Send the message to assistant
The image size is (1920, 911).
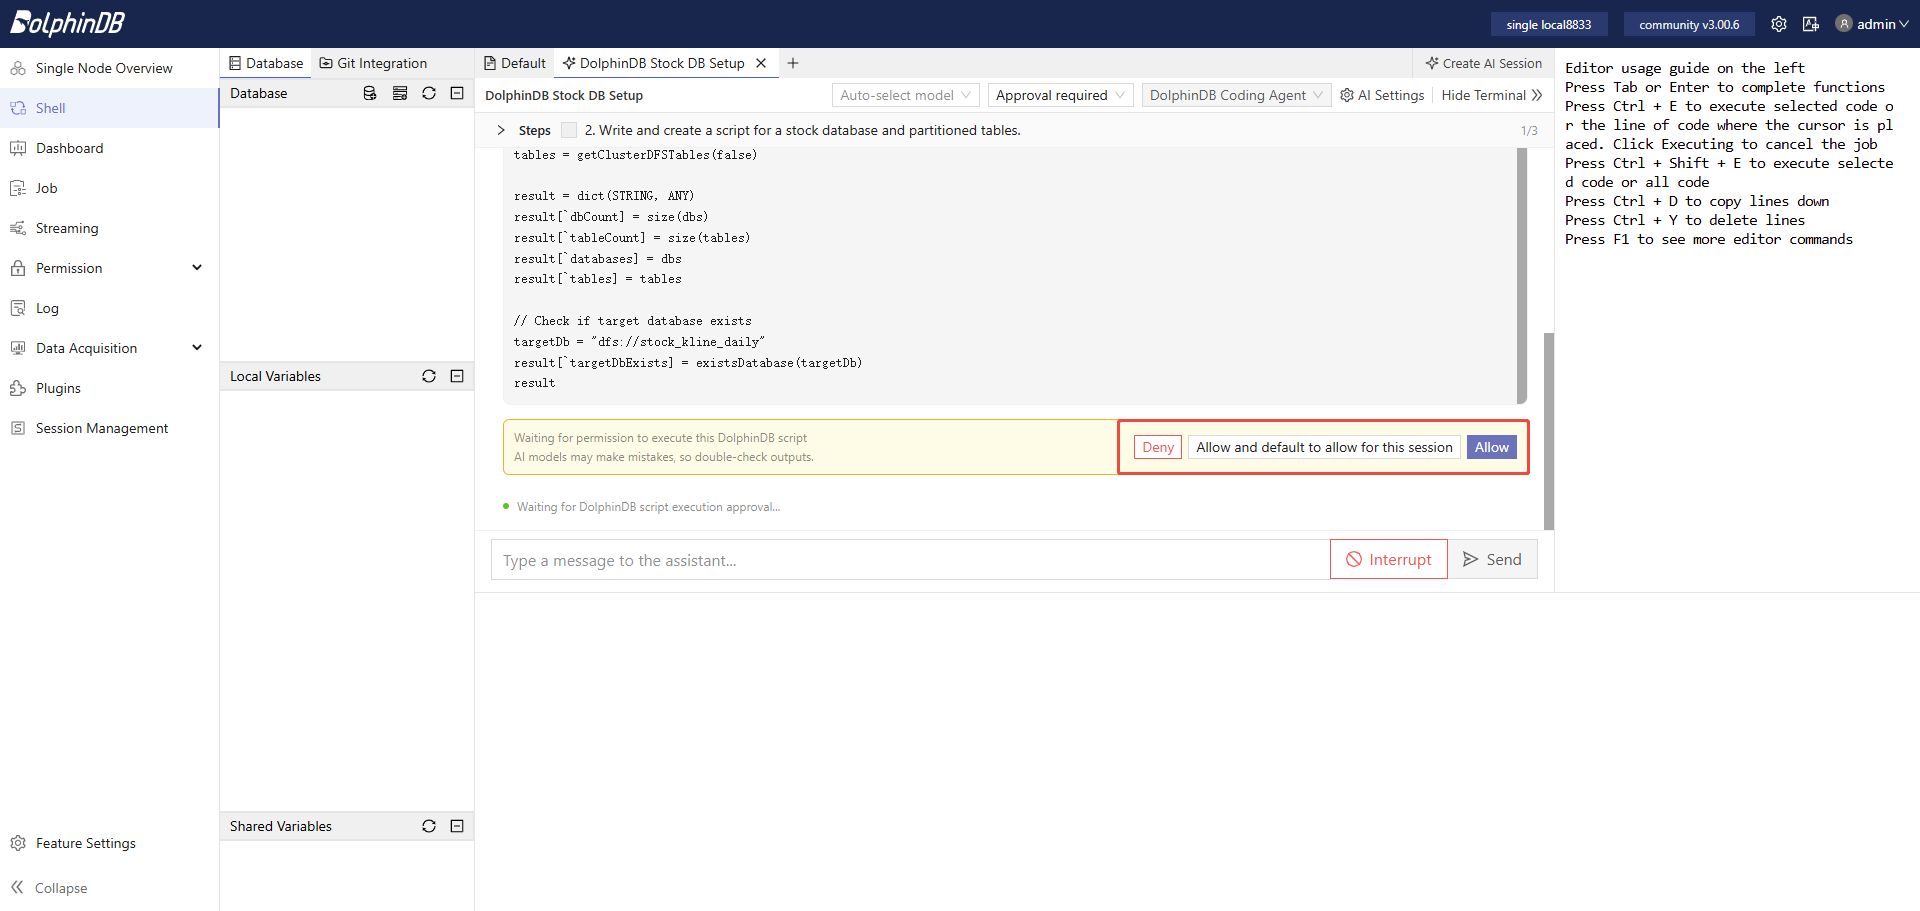pyautogui.click(x=1493, y=559)
